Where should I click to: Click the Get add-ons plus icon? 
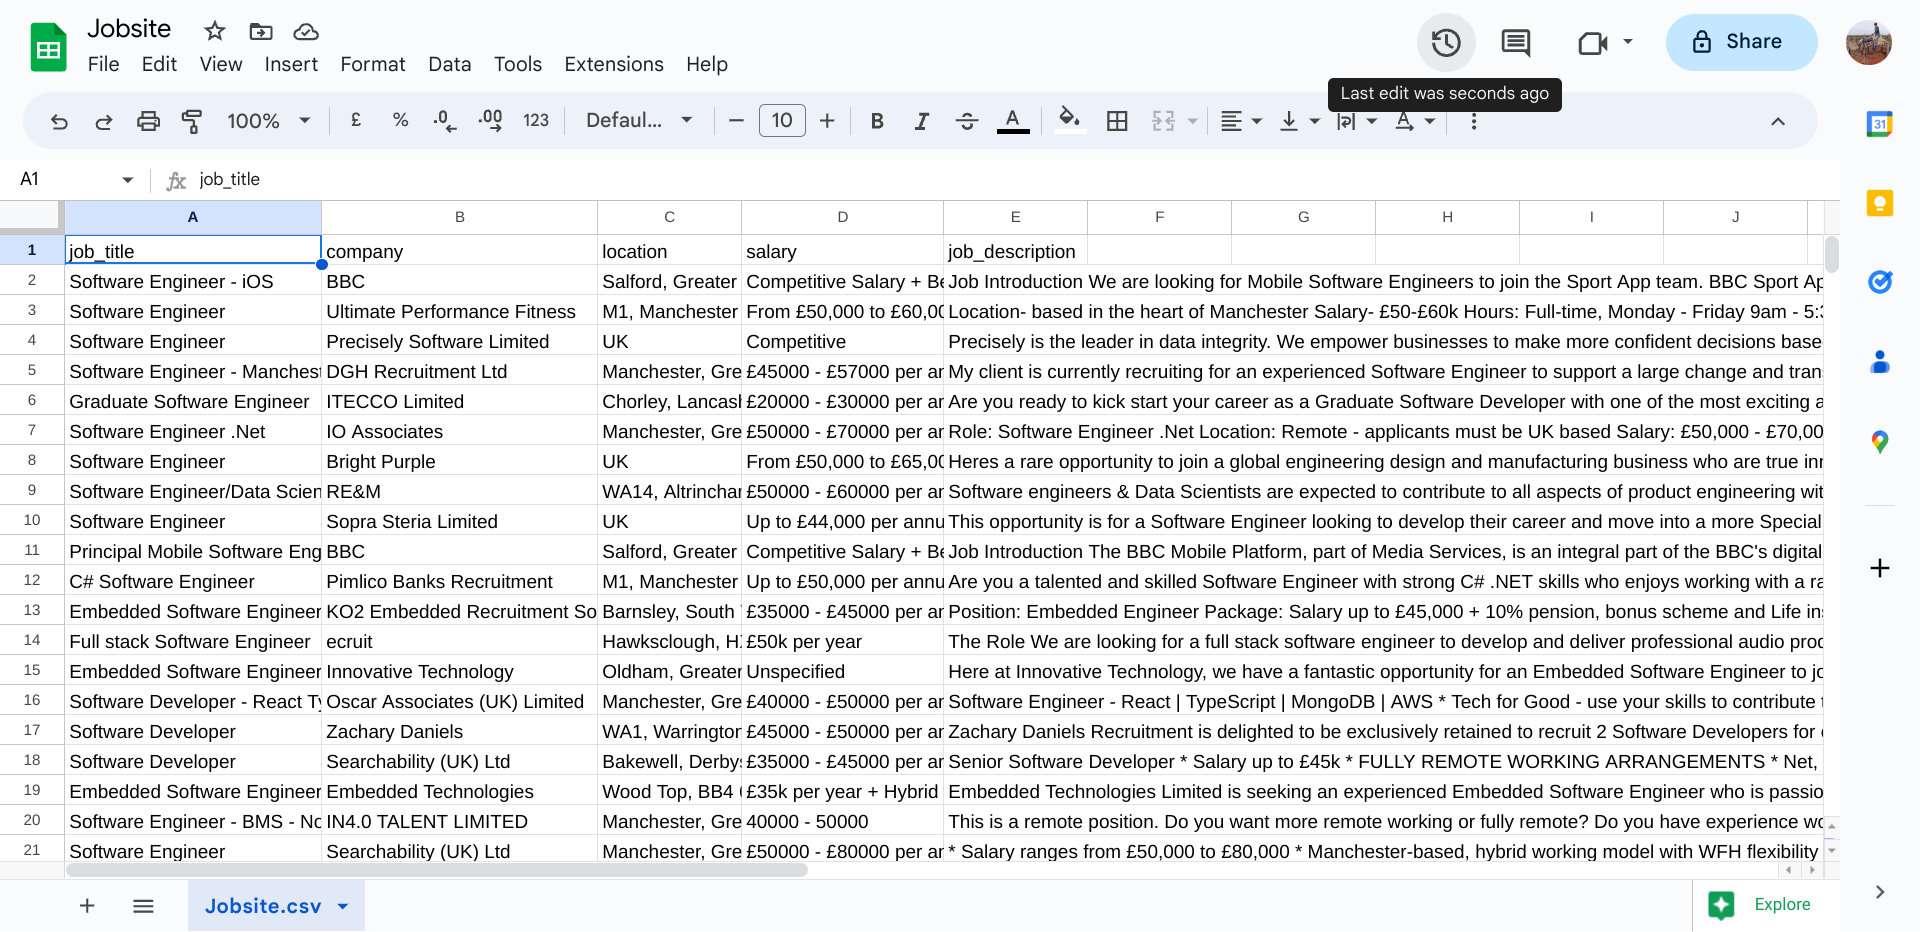[x=1880, y=568]
